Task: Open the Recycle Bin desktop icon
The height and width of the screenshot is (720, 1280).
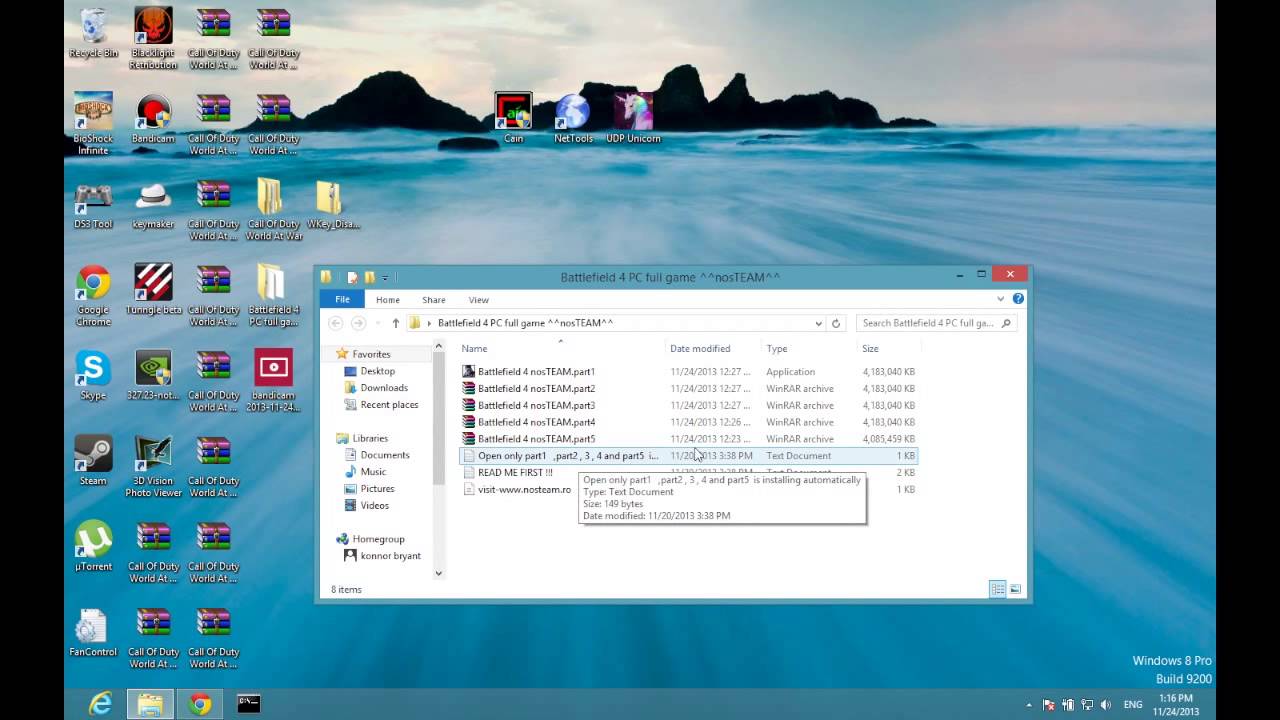Action: 93,32
